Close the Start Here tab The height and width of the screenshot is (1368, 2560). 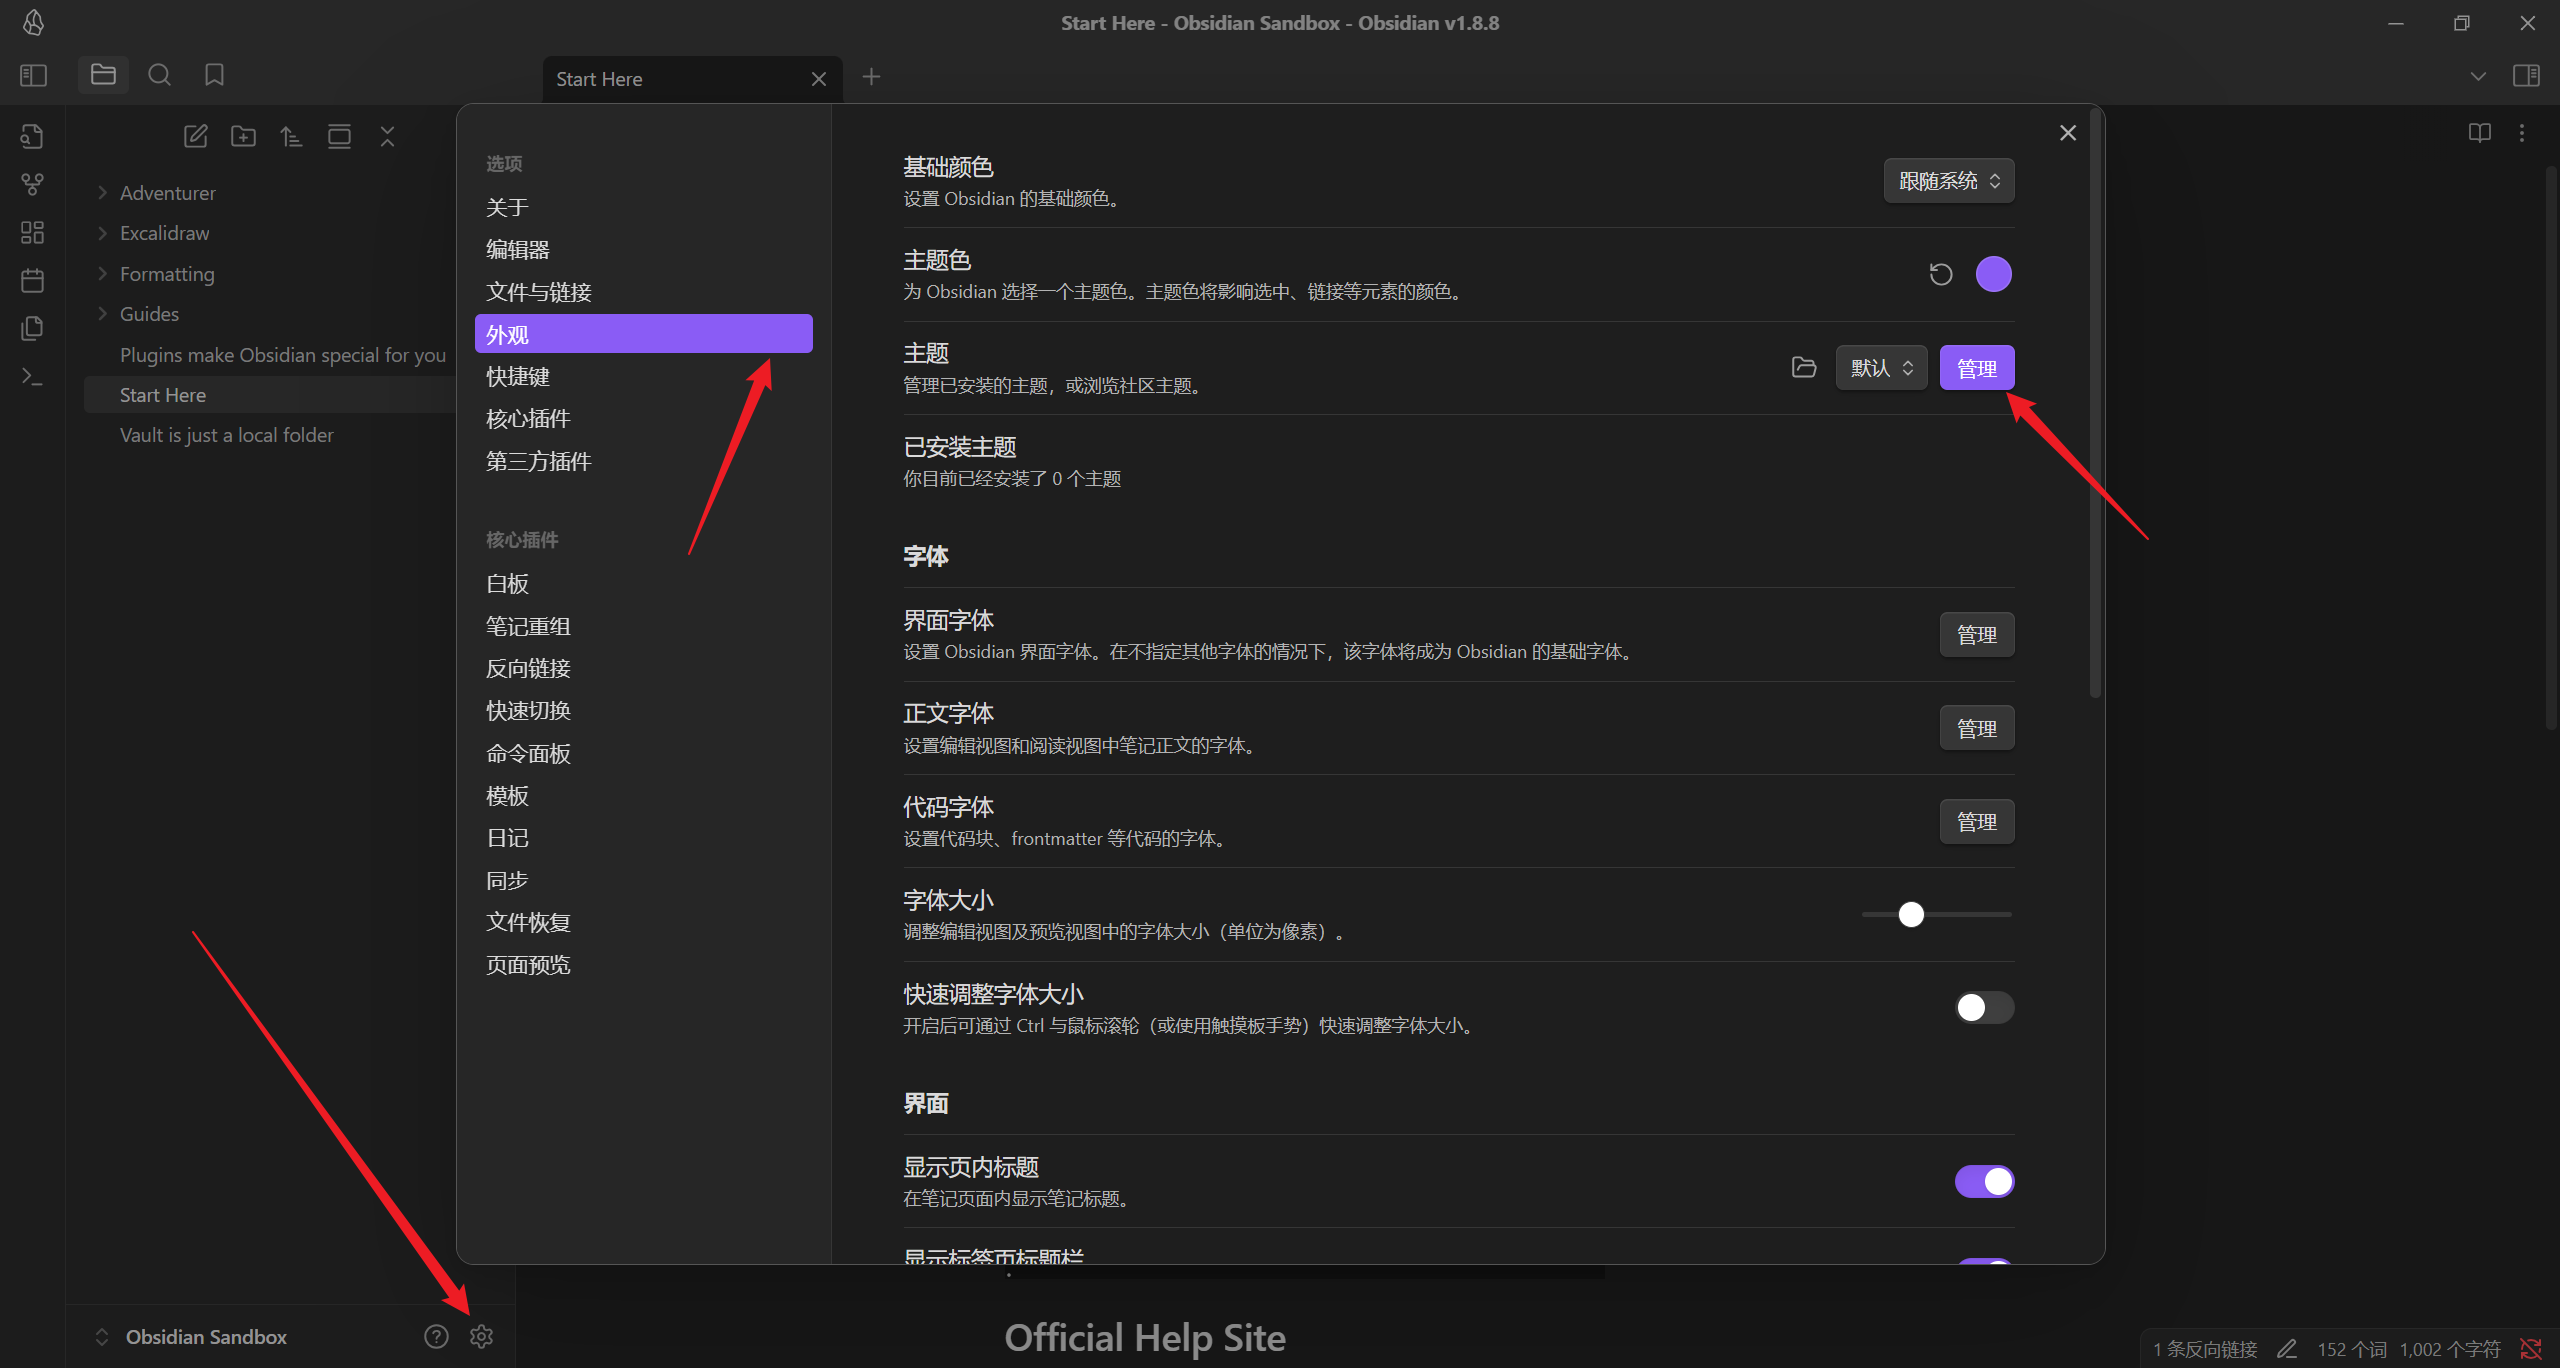818,79
